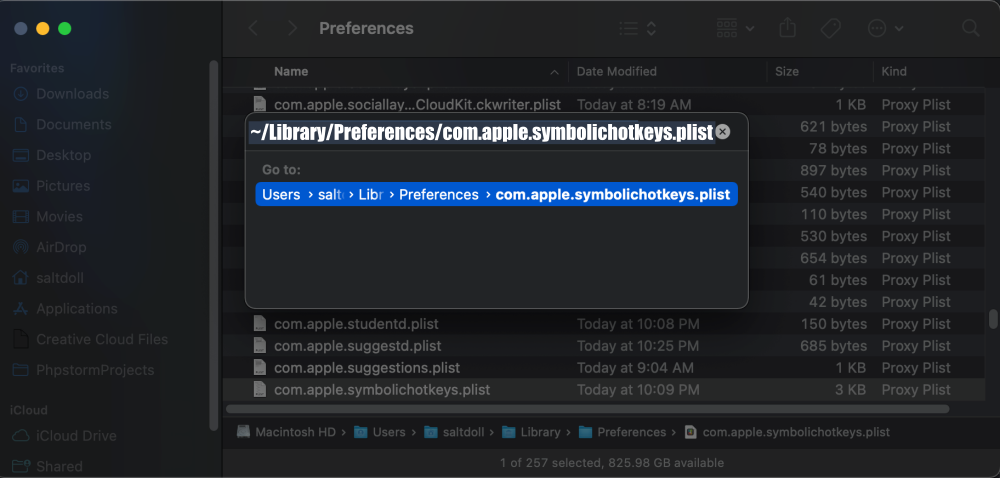Sort by Size column header
The image size is (1000, 478).
click(787, 71)
